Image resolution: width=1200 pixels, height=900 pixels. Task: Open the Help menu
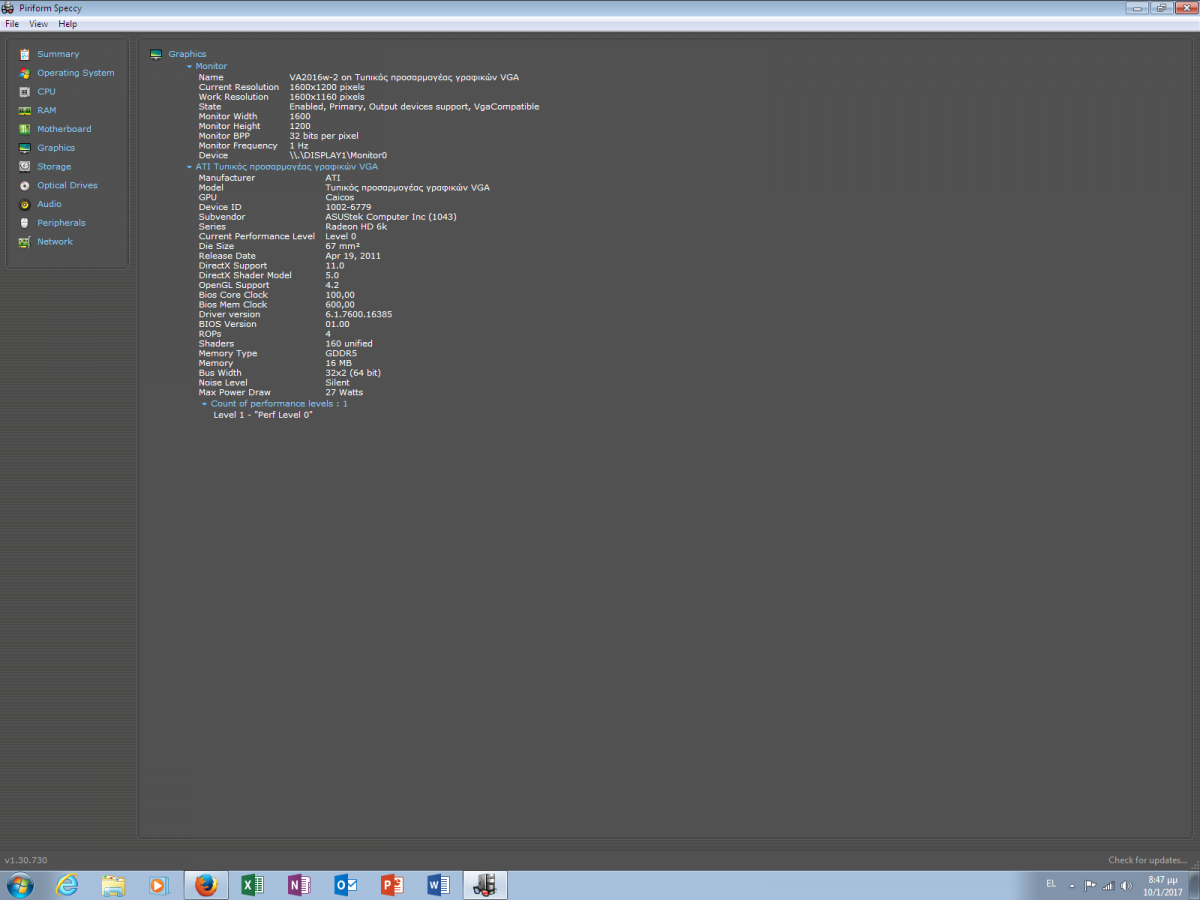click(x=67, y=24)
